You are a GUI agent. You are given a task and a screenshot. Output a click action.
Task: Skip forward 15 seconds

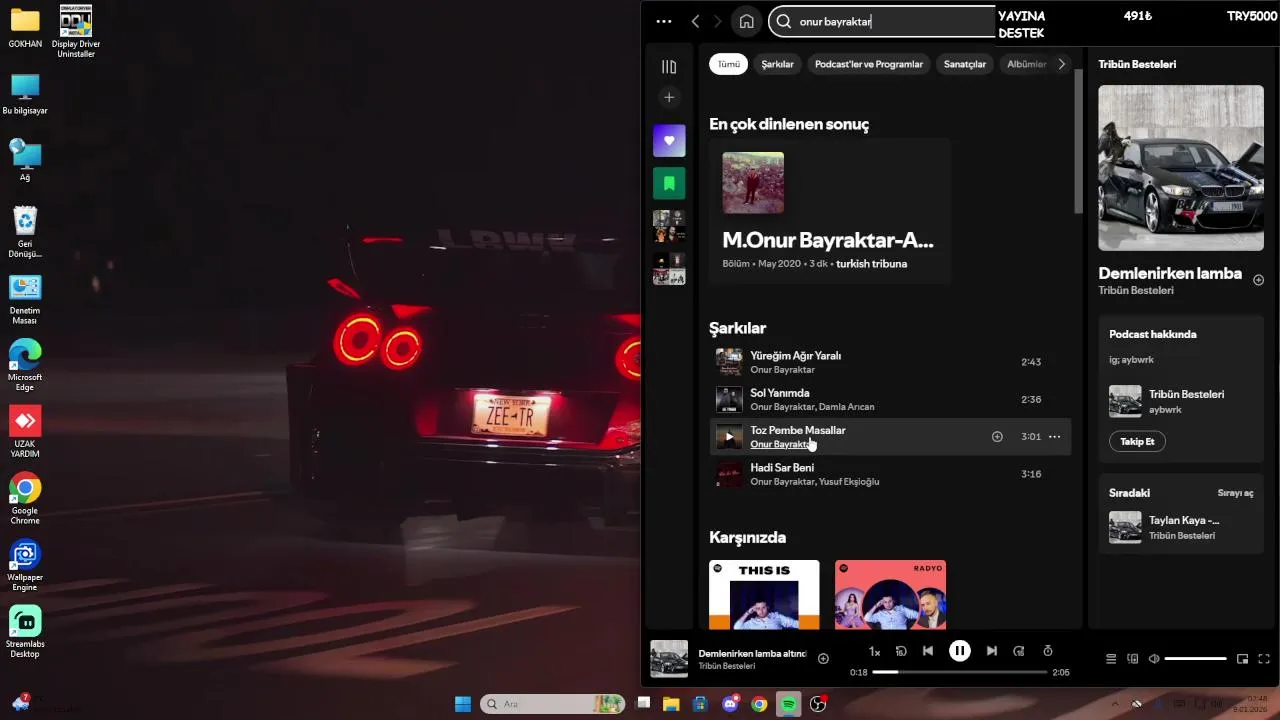[x=1019, y=651]
